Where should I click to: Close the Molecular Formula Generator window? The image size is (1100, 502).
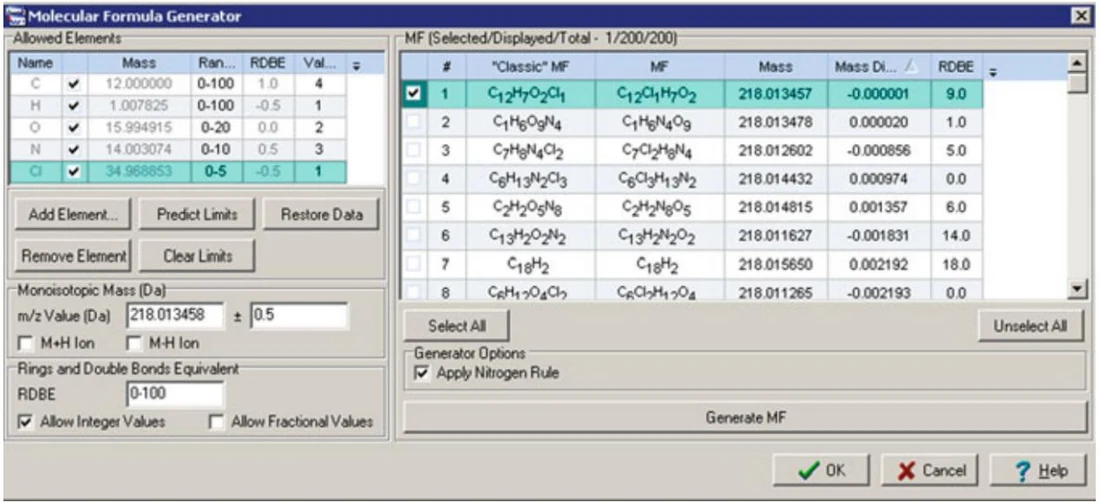pos(1080,15)
